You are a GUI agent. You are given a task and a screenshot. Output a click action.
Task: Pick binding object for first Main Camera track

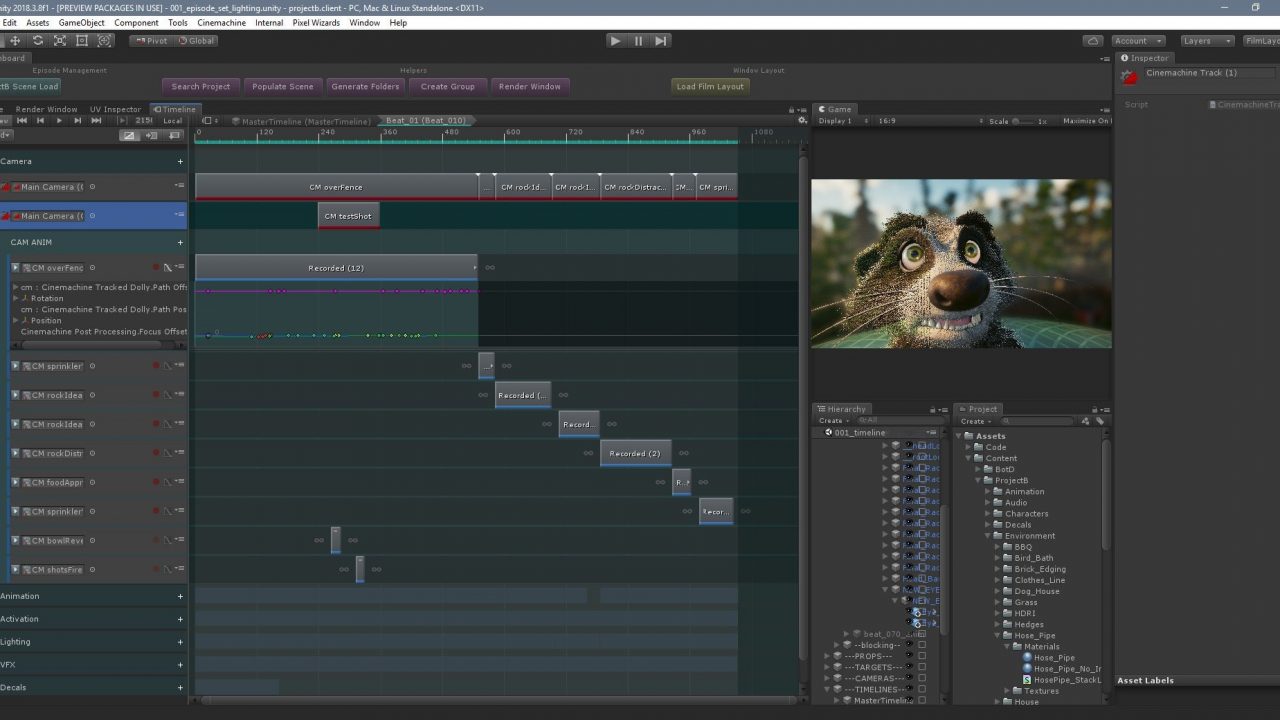(92, 186)
